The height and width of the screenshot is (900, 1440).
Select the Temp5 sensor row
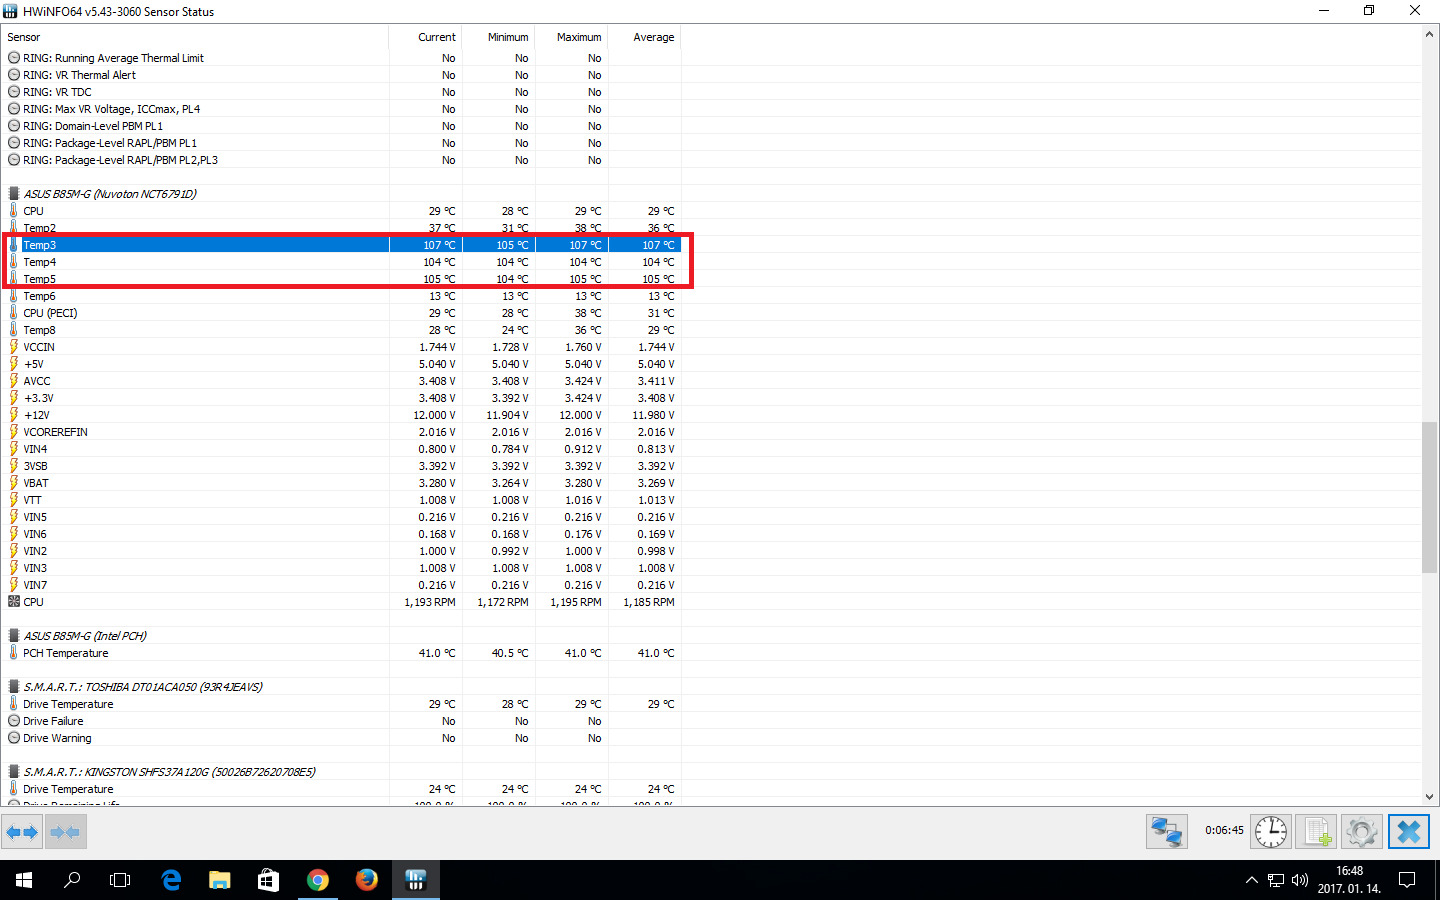click(342, 279)
